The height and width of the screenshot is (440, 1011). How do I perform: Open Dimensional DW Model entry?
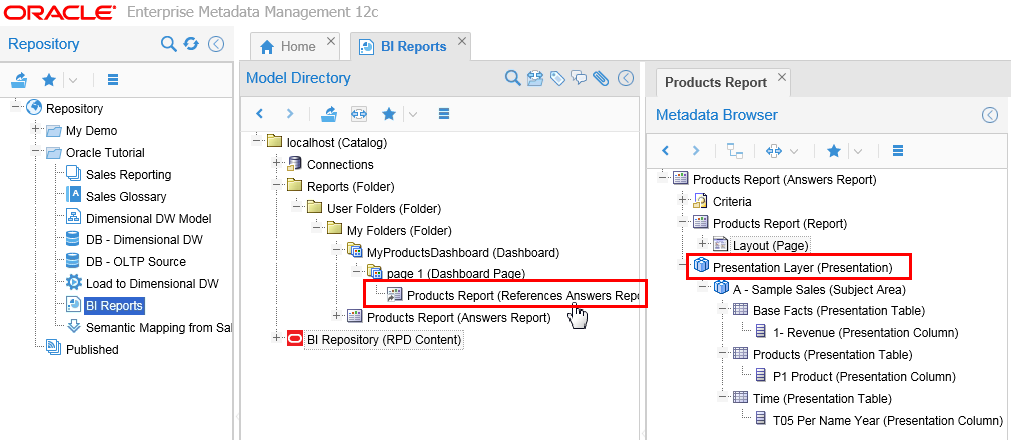tap(148, 218)
